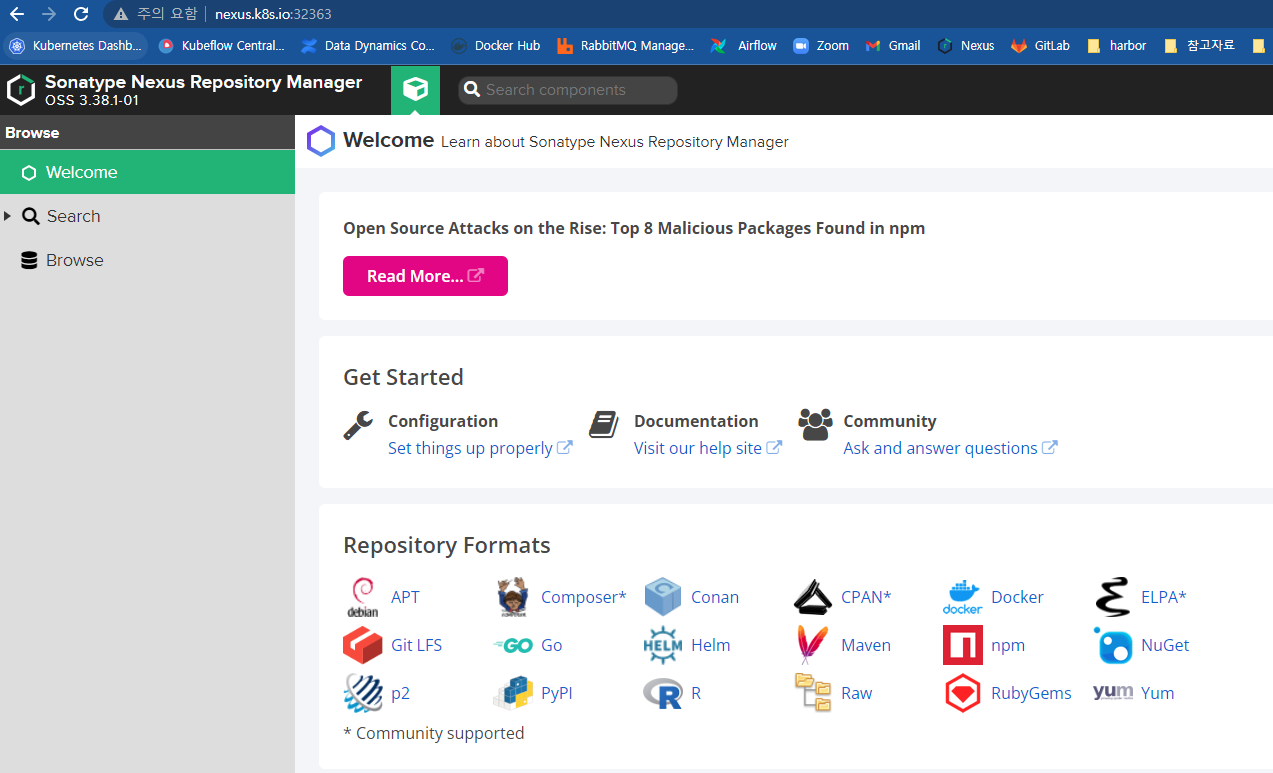Click the ELPA logo icon
The height and width of the screenshot is (773, 1273).
tap(1113, 597)
